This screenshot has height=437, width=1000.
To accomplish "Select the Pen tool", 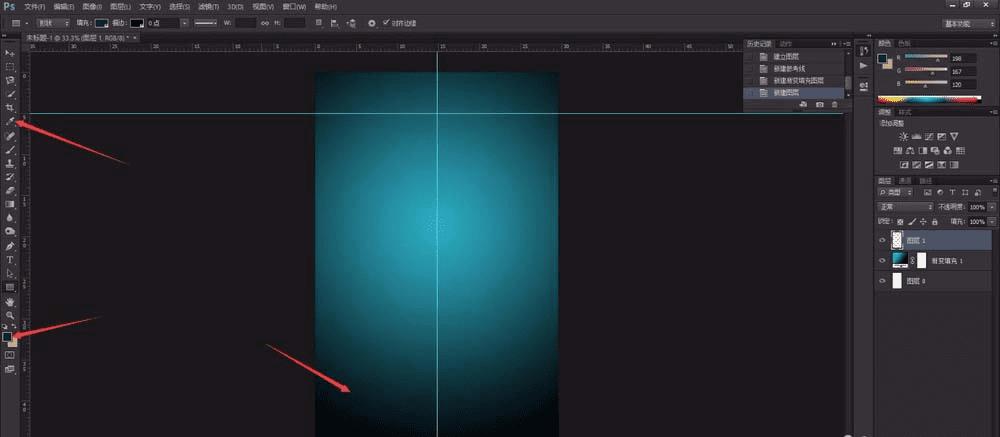I will [10, 246].
